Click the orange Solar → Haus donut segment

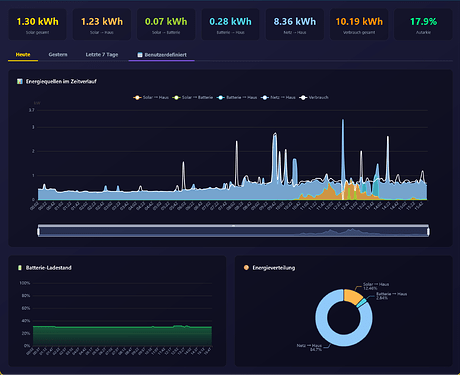coord(352,296)
